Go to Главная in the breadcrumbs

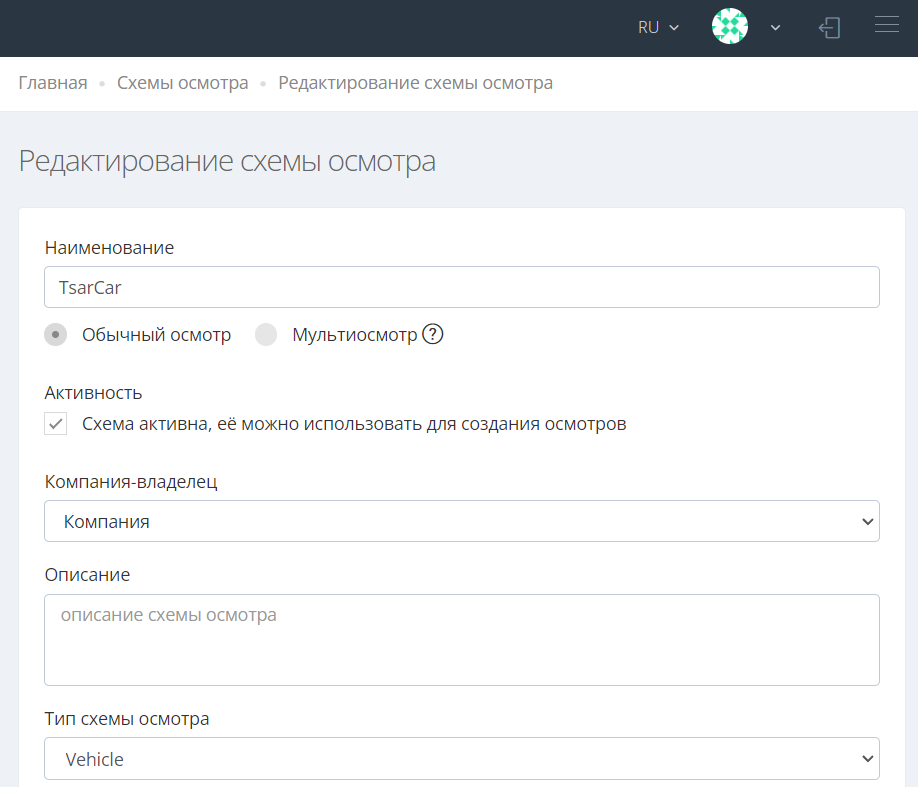53,83
